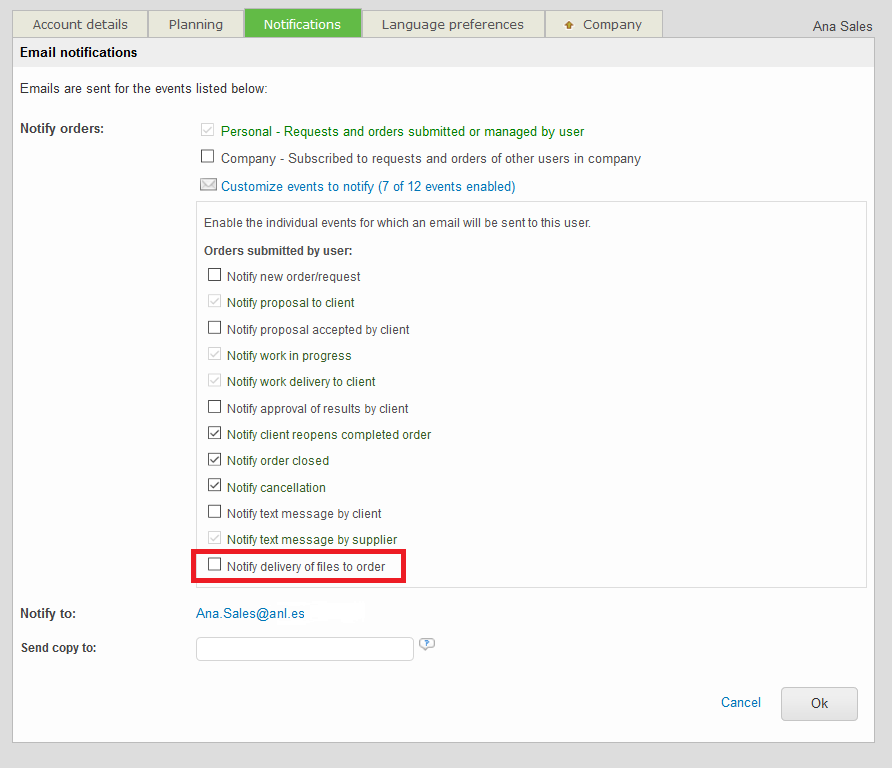Enable Notify proposal accepted by client
Screen dimensions: 892x768
[214, 328]
